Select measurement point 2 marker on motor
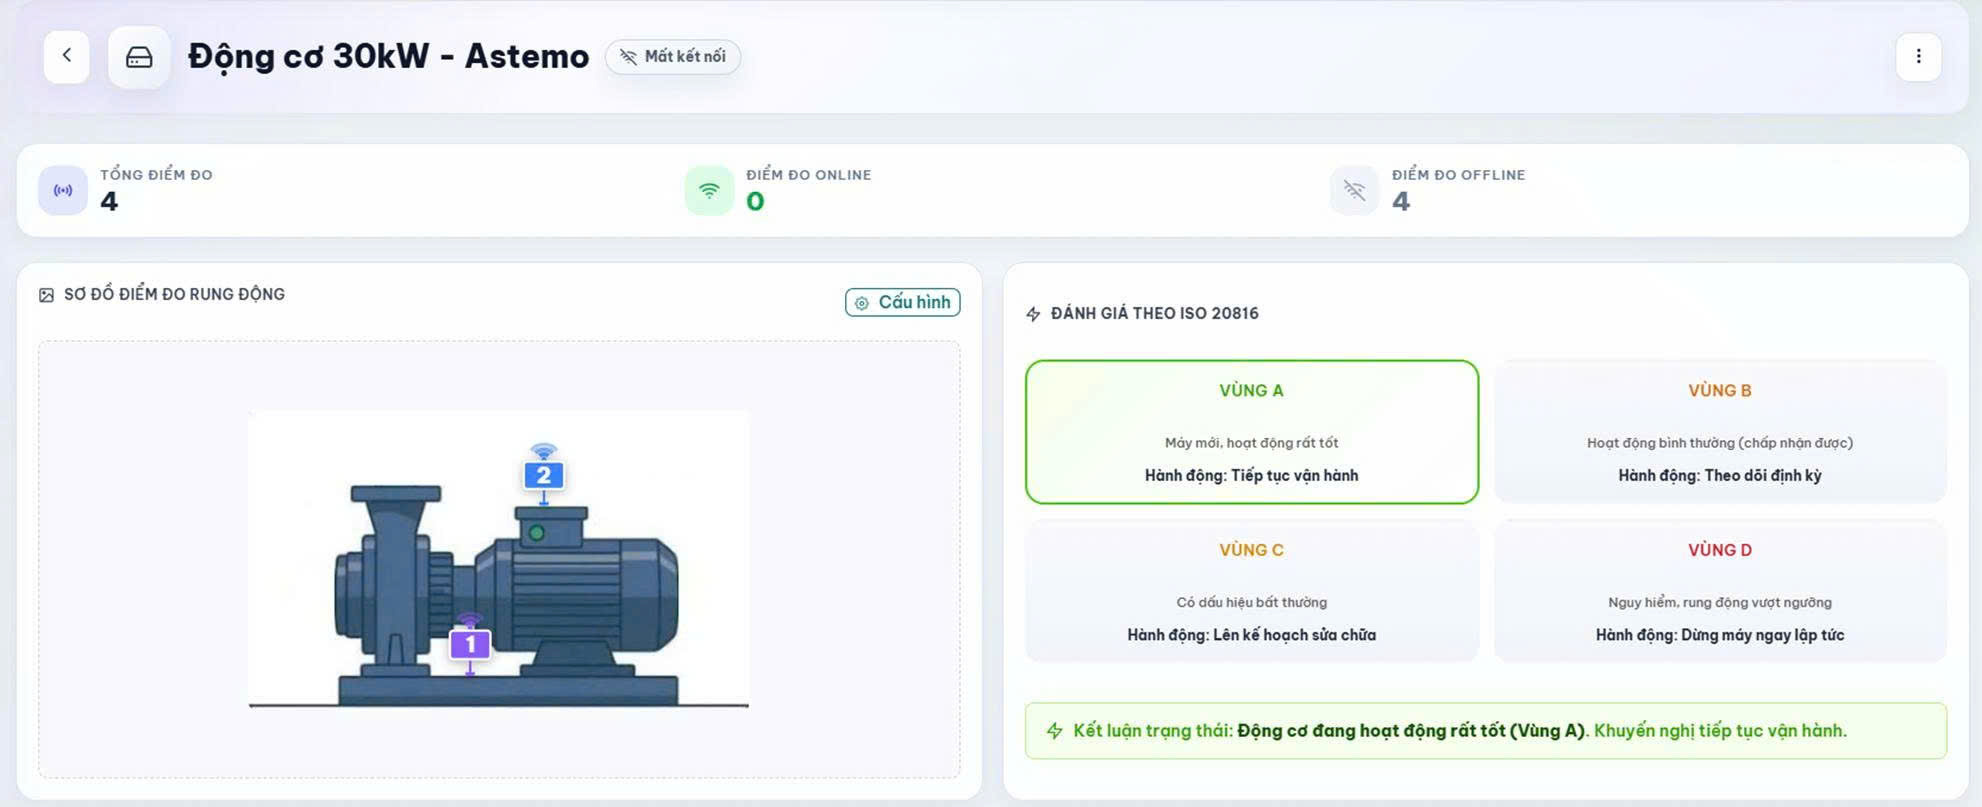 543,475
